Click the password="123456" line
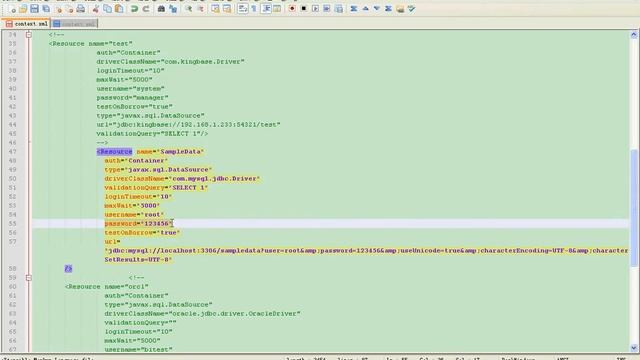 pyautogui.click(x=138, y=223)
